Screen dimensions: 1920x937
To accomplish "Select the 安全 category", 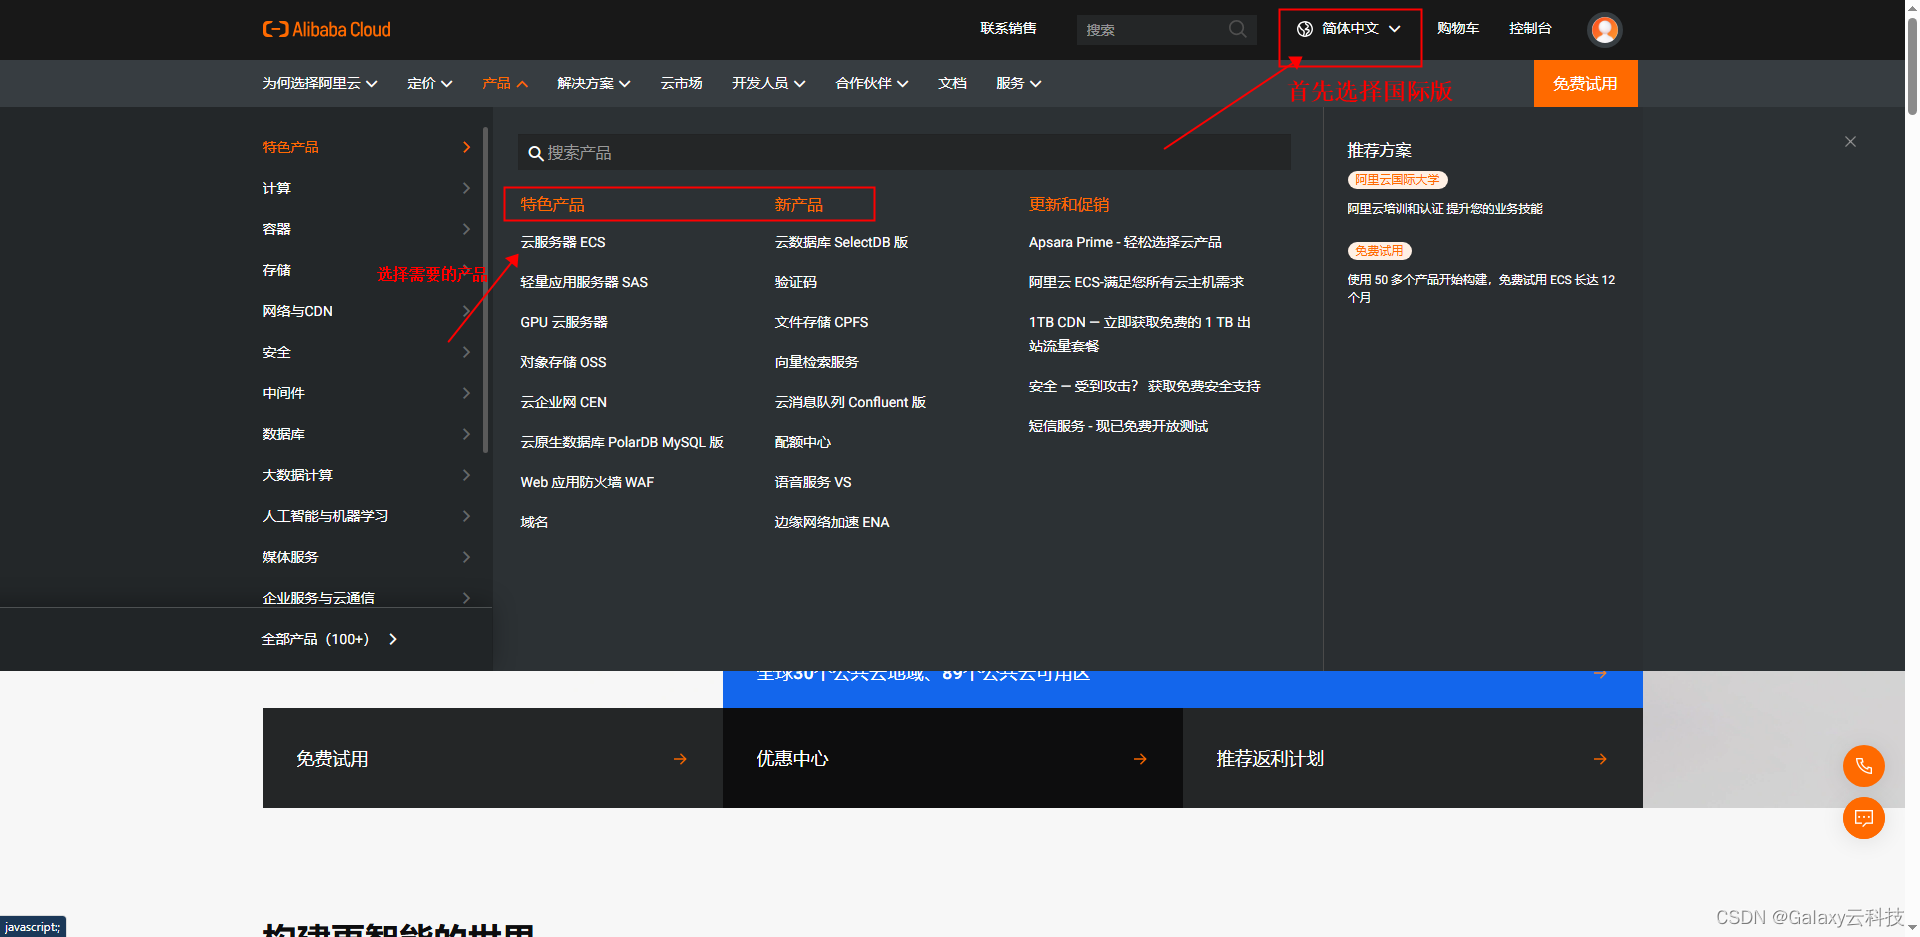I will point(366,352).
